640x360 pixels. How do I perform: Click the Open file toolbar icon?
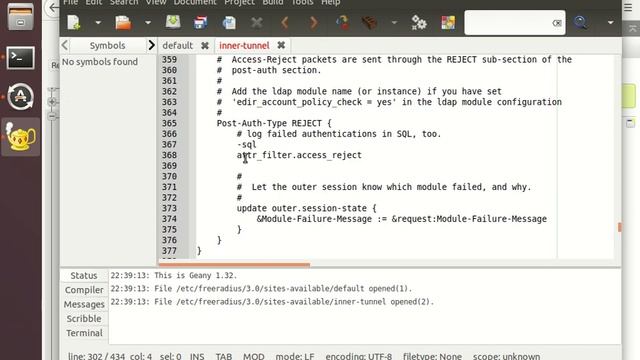tap(123, 23)
